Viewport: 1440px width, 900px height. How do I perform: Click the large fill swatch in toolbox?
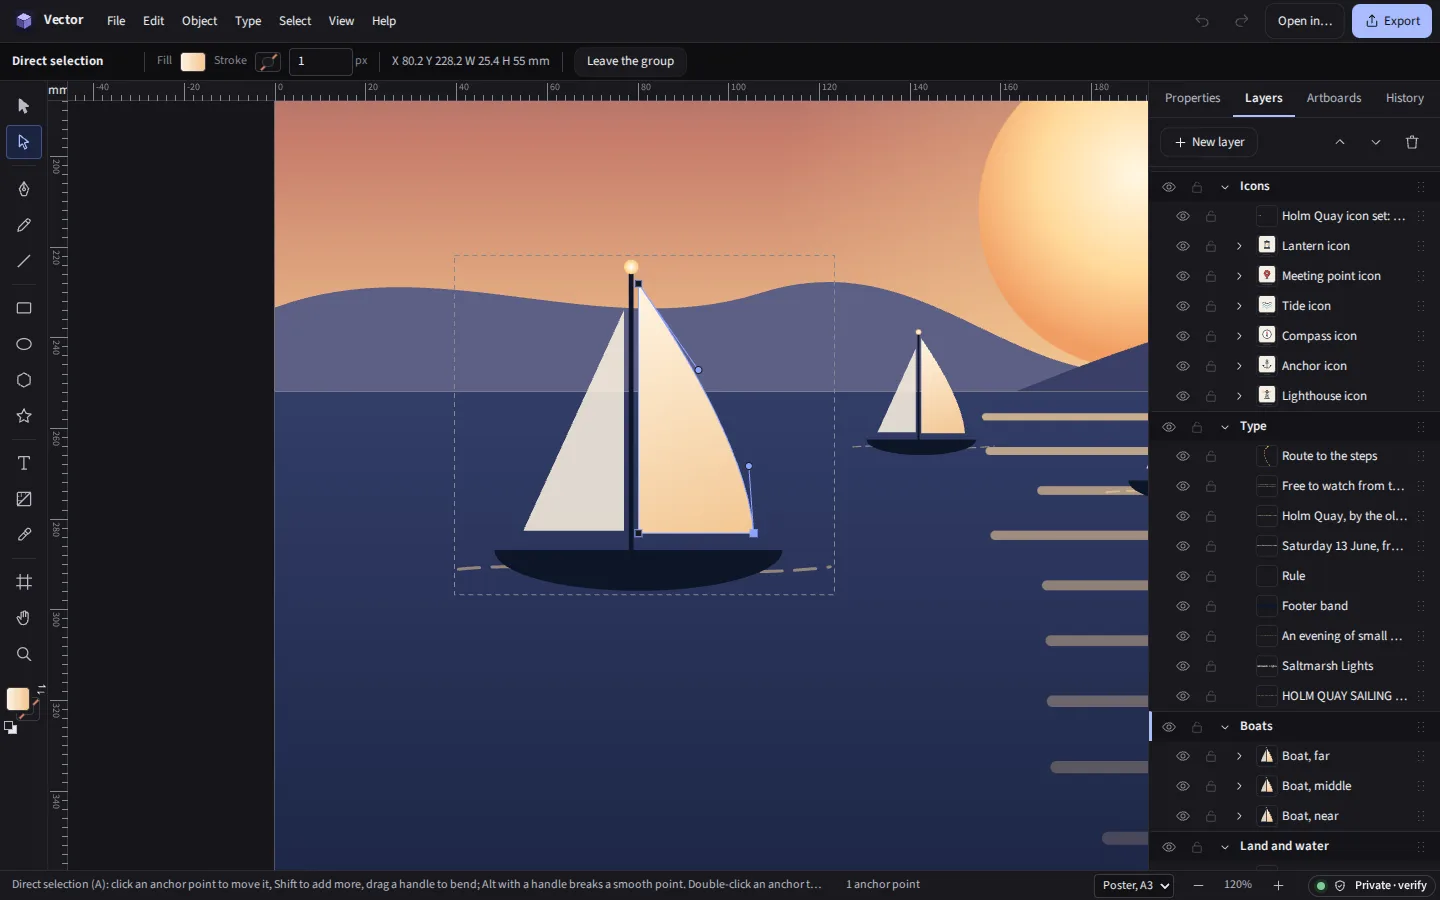click(18, 699)
